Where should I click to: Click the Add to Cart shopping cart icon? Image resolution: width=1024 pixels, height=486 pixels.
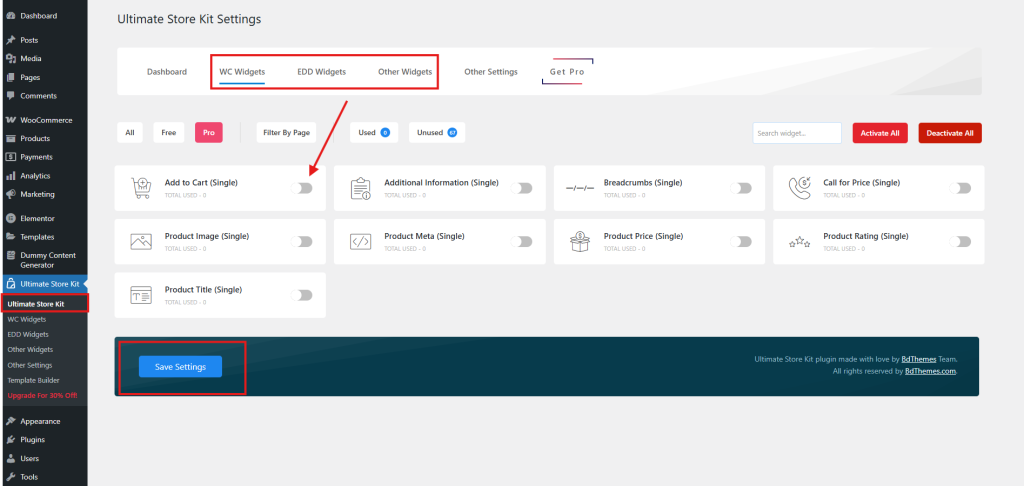pyautogui.click(x=141, y=187)
